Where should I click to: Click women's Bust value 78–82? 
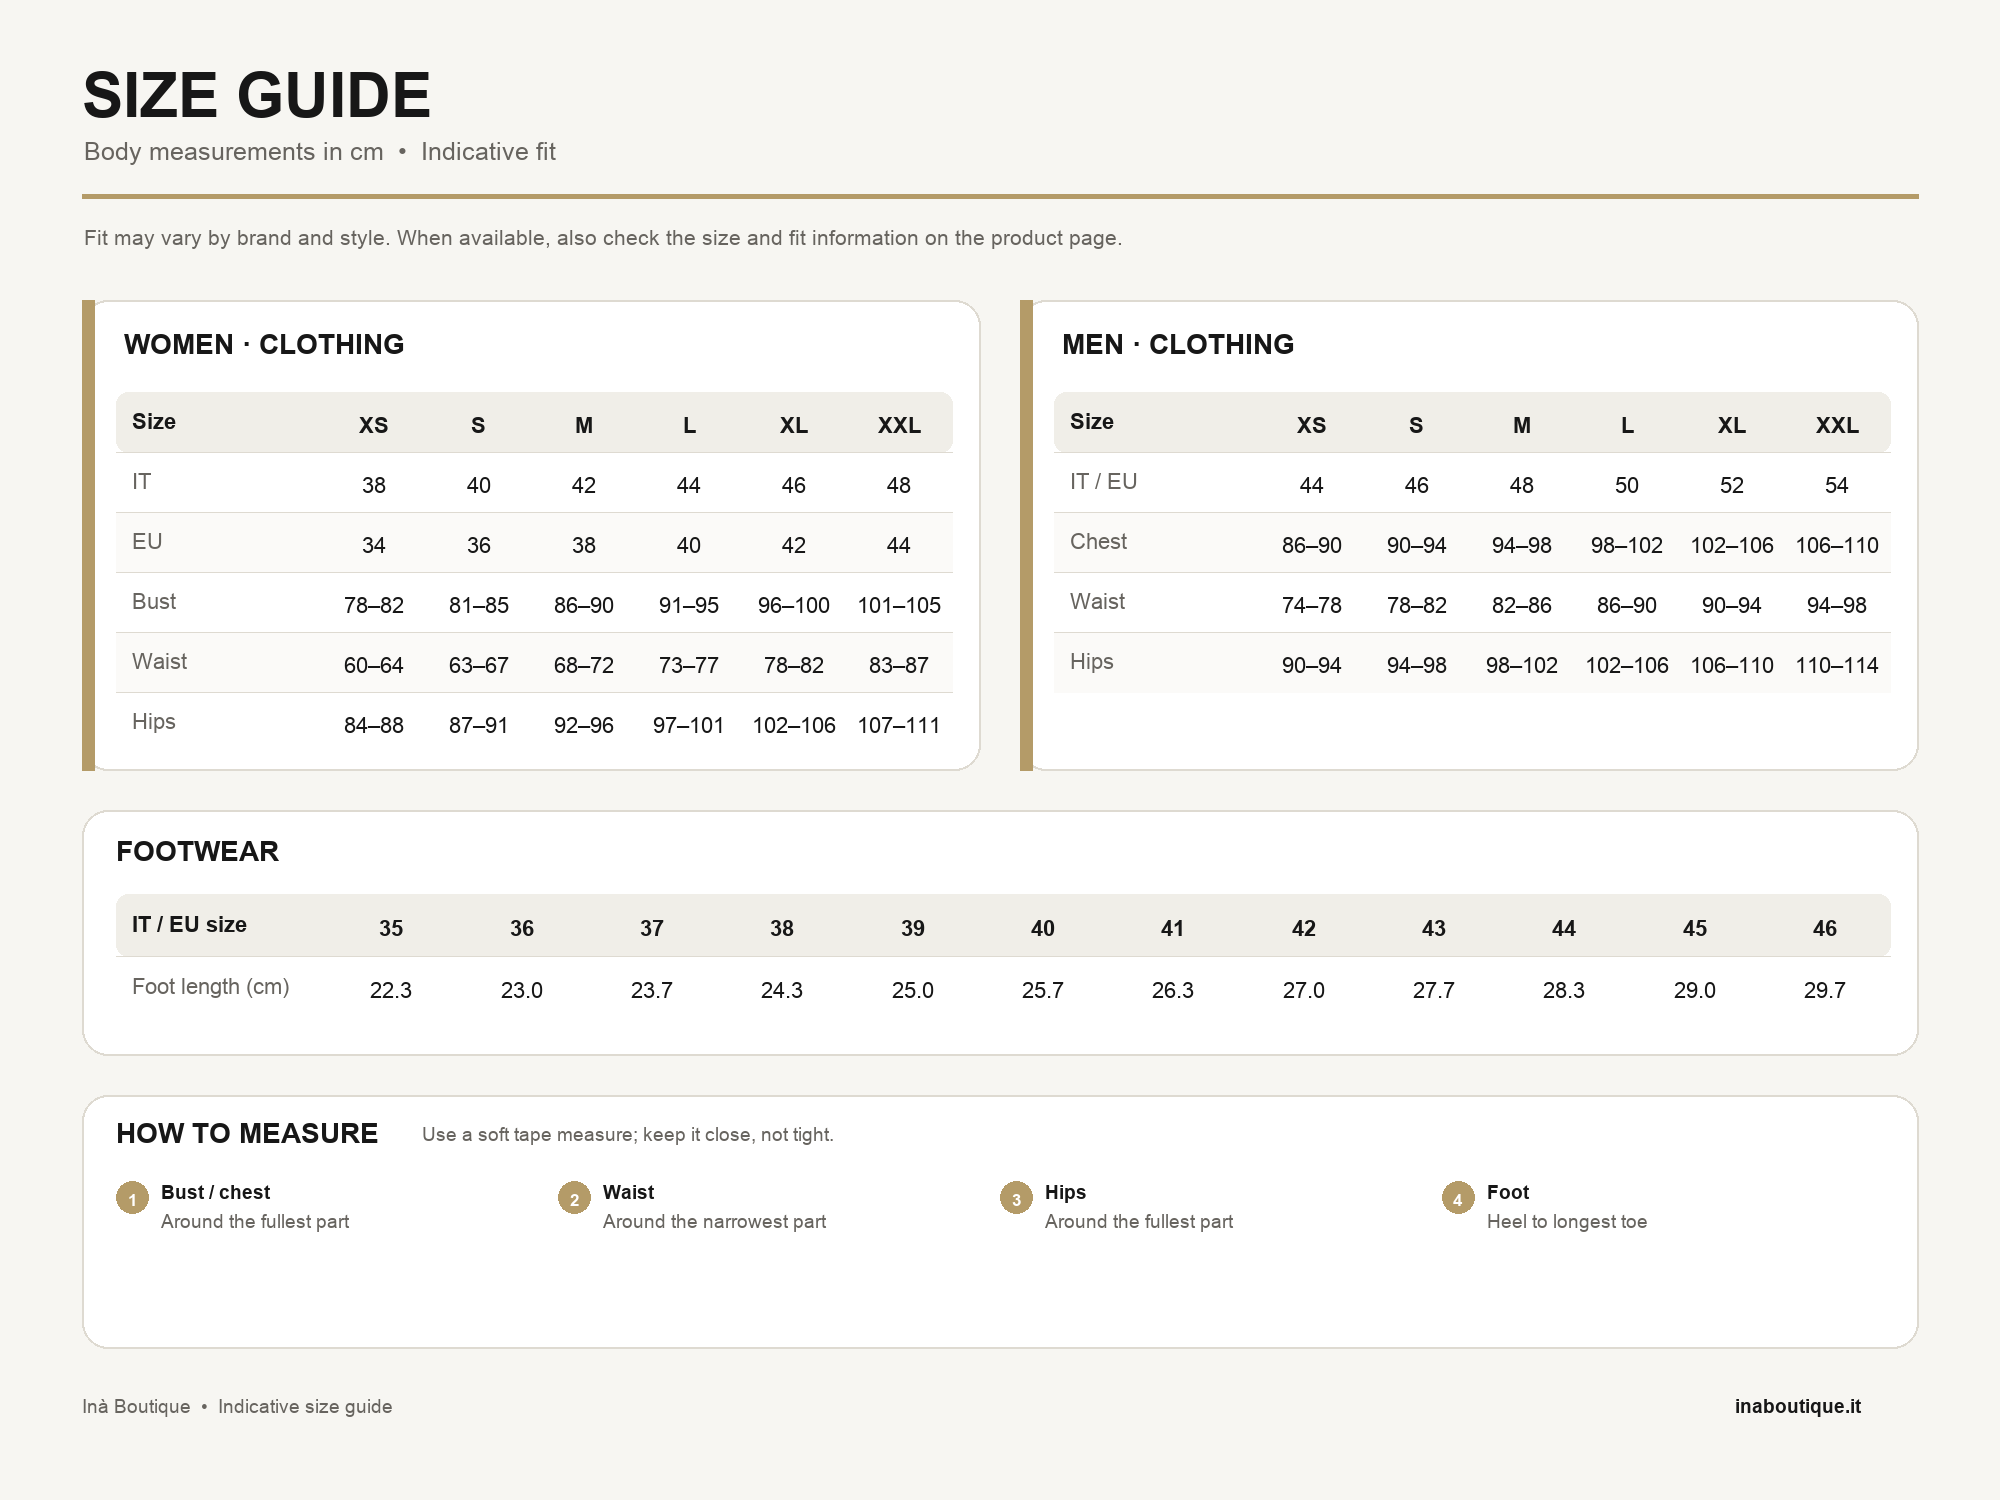pos(374,605)
